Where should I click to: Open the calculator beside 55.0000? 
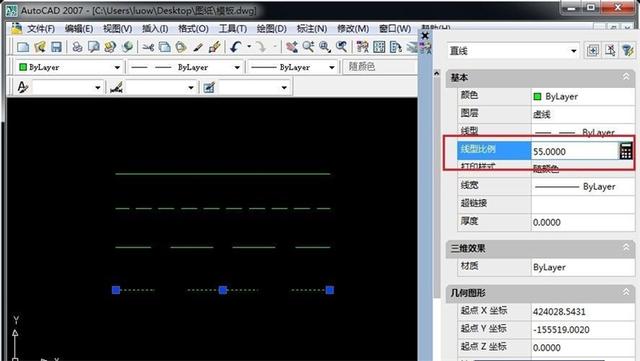tap(626, 151)
